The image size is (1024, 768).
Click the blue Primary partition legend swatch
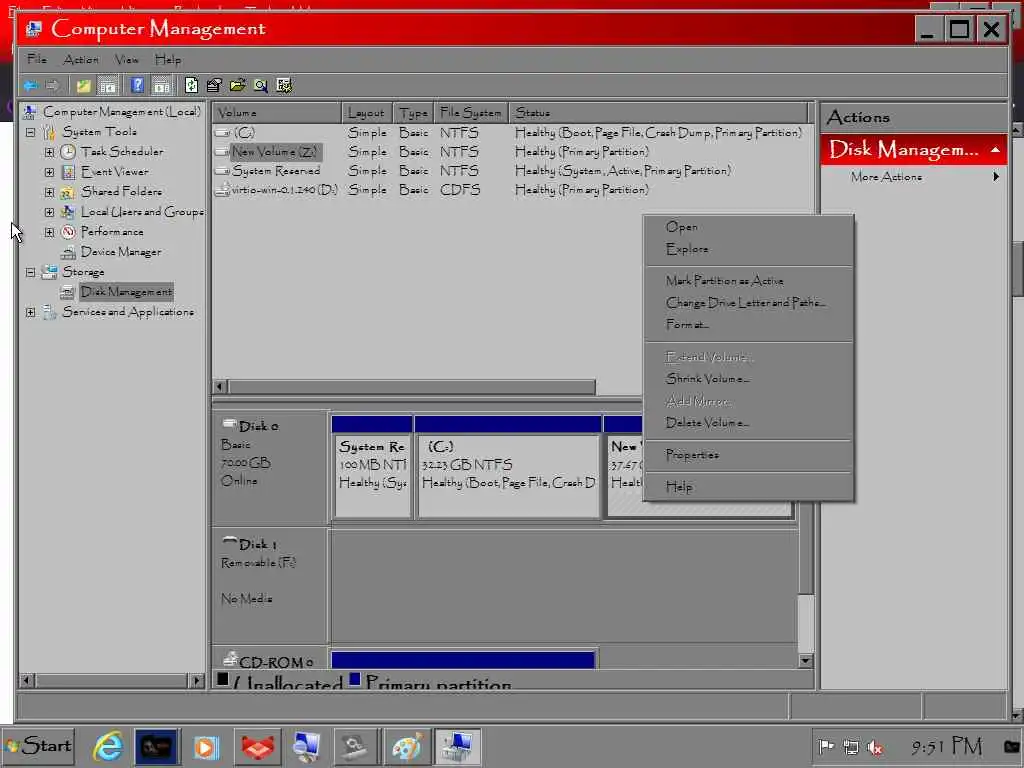(355, 680)
